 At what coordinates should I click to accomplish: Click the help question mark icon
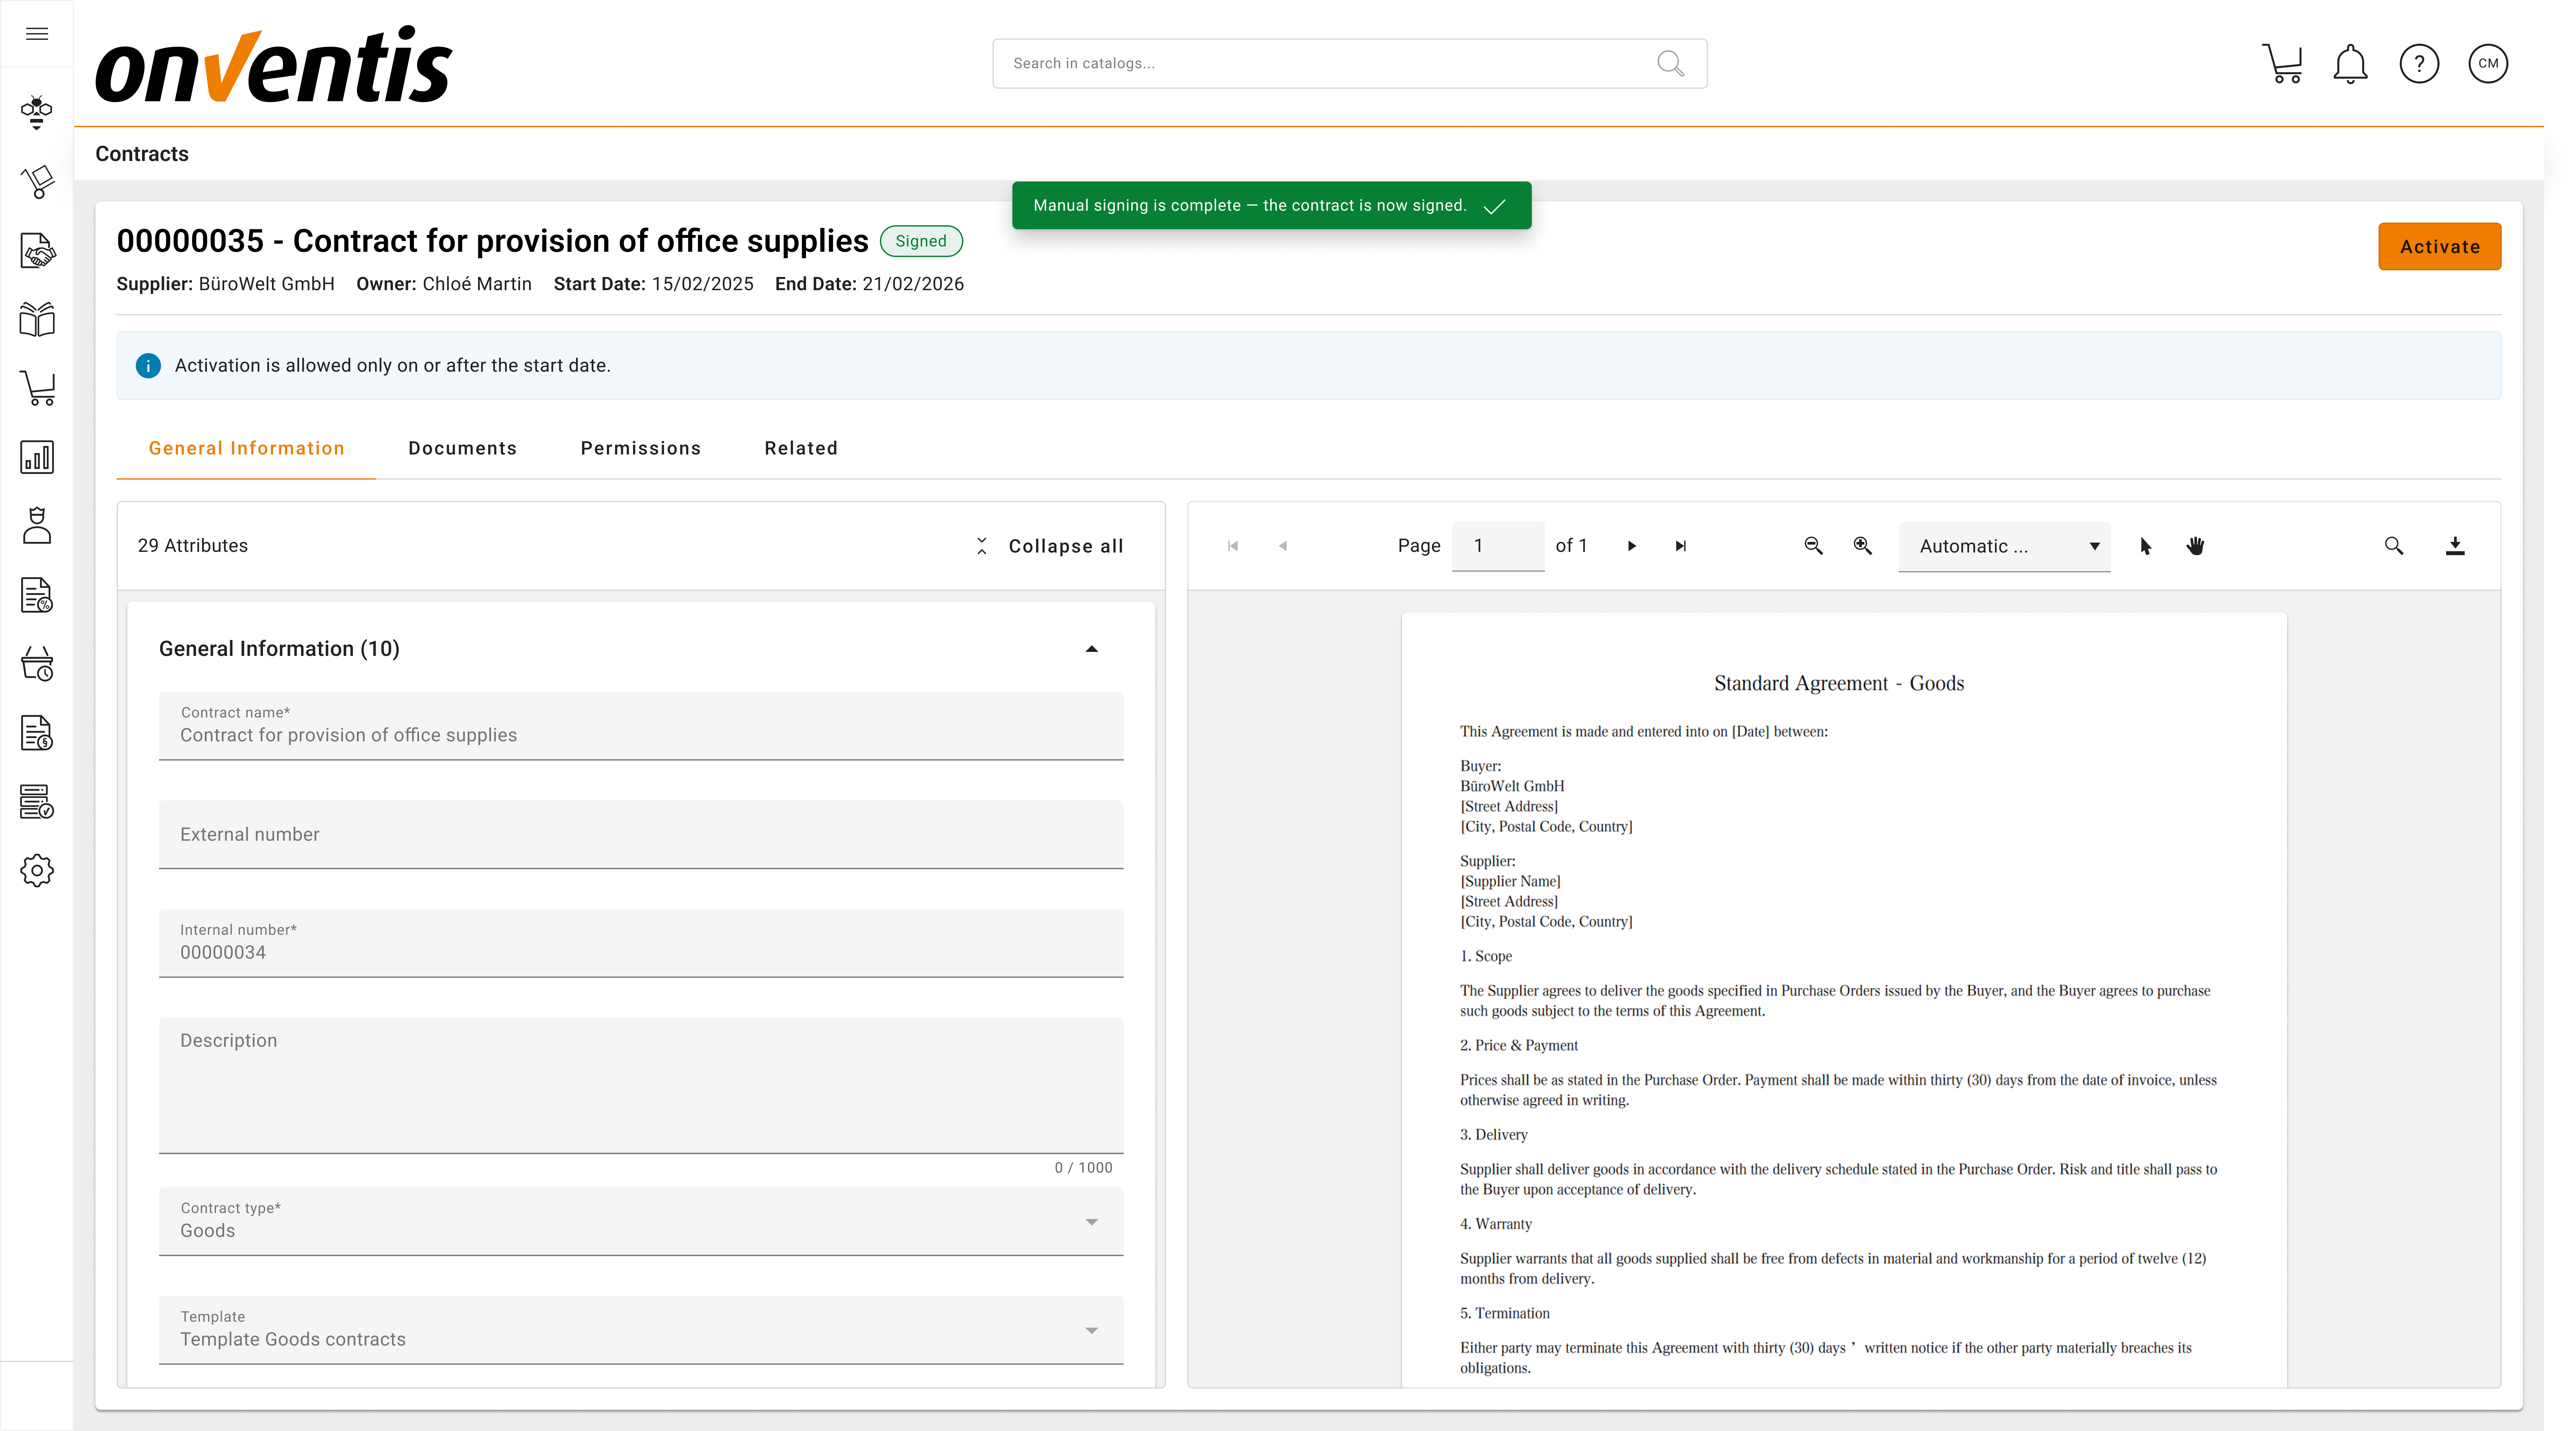pyautogui.click(x=2419, y=64)
